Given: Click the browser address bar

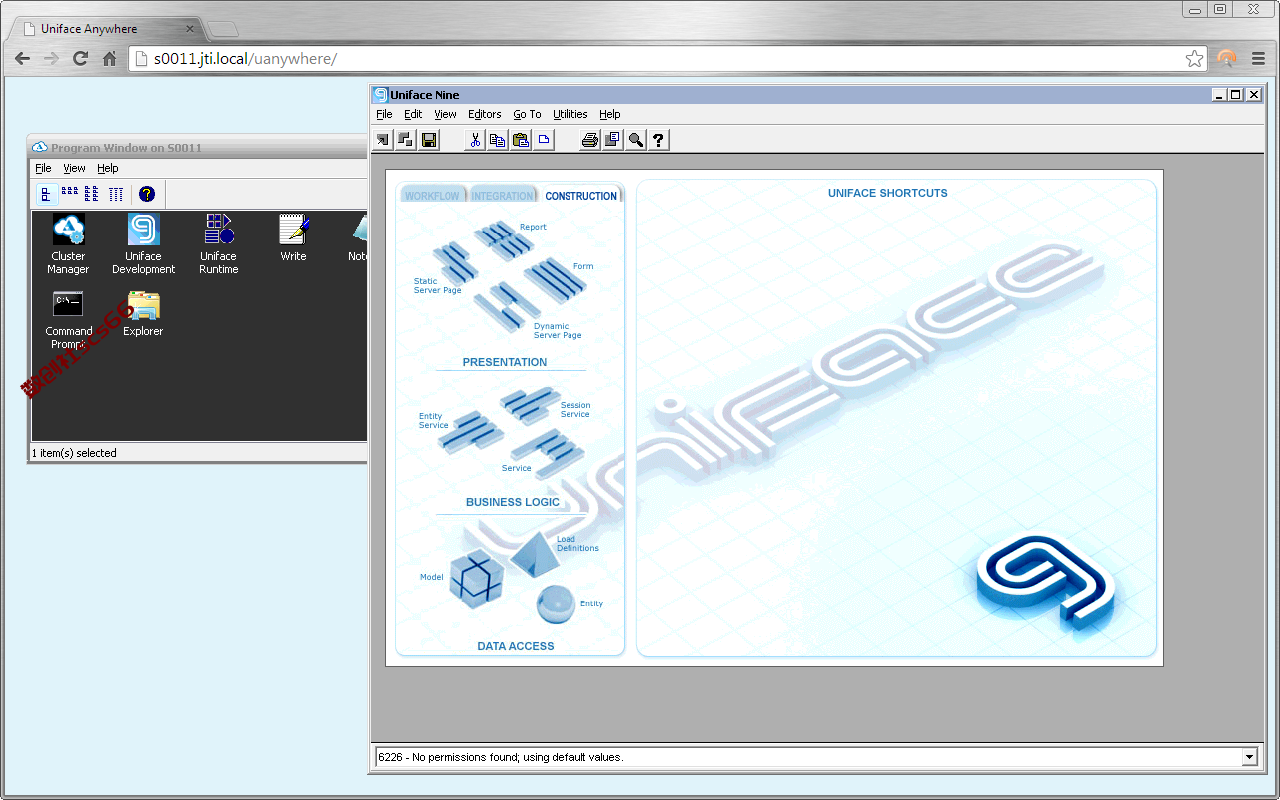Looking at the screenshot, I should pos(668,59).
